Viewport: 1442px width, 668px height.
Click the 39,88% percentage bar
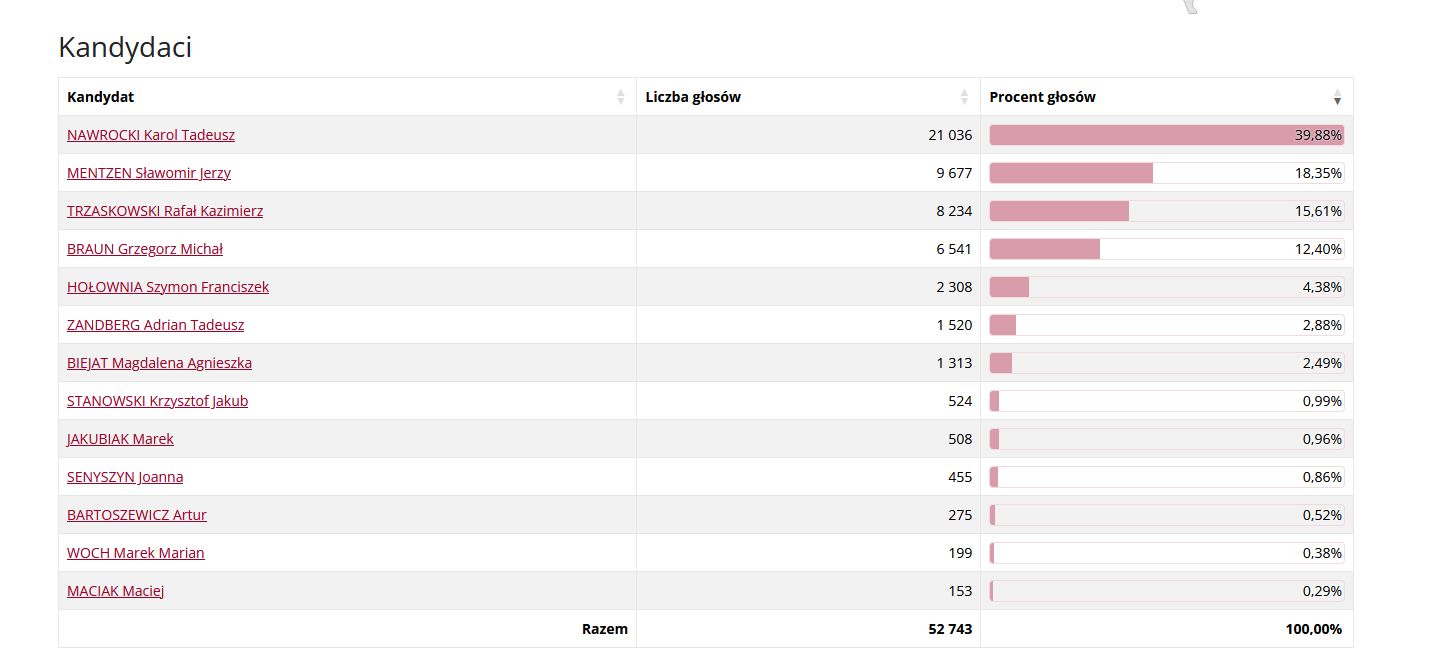coord(1166,135)
